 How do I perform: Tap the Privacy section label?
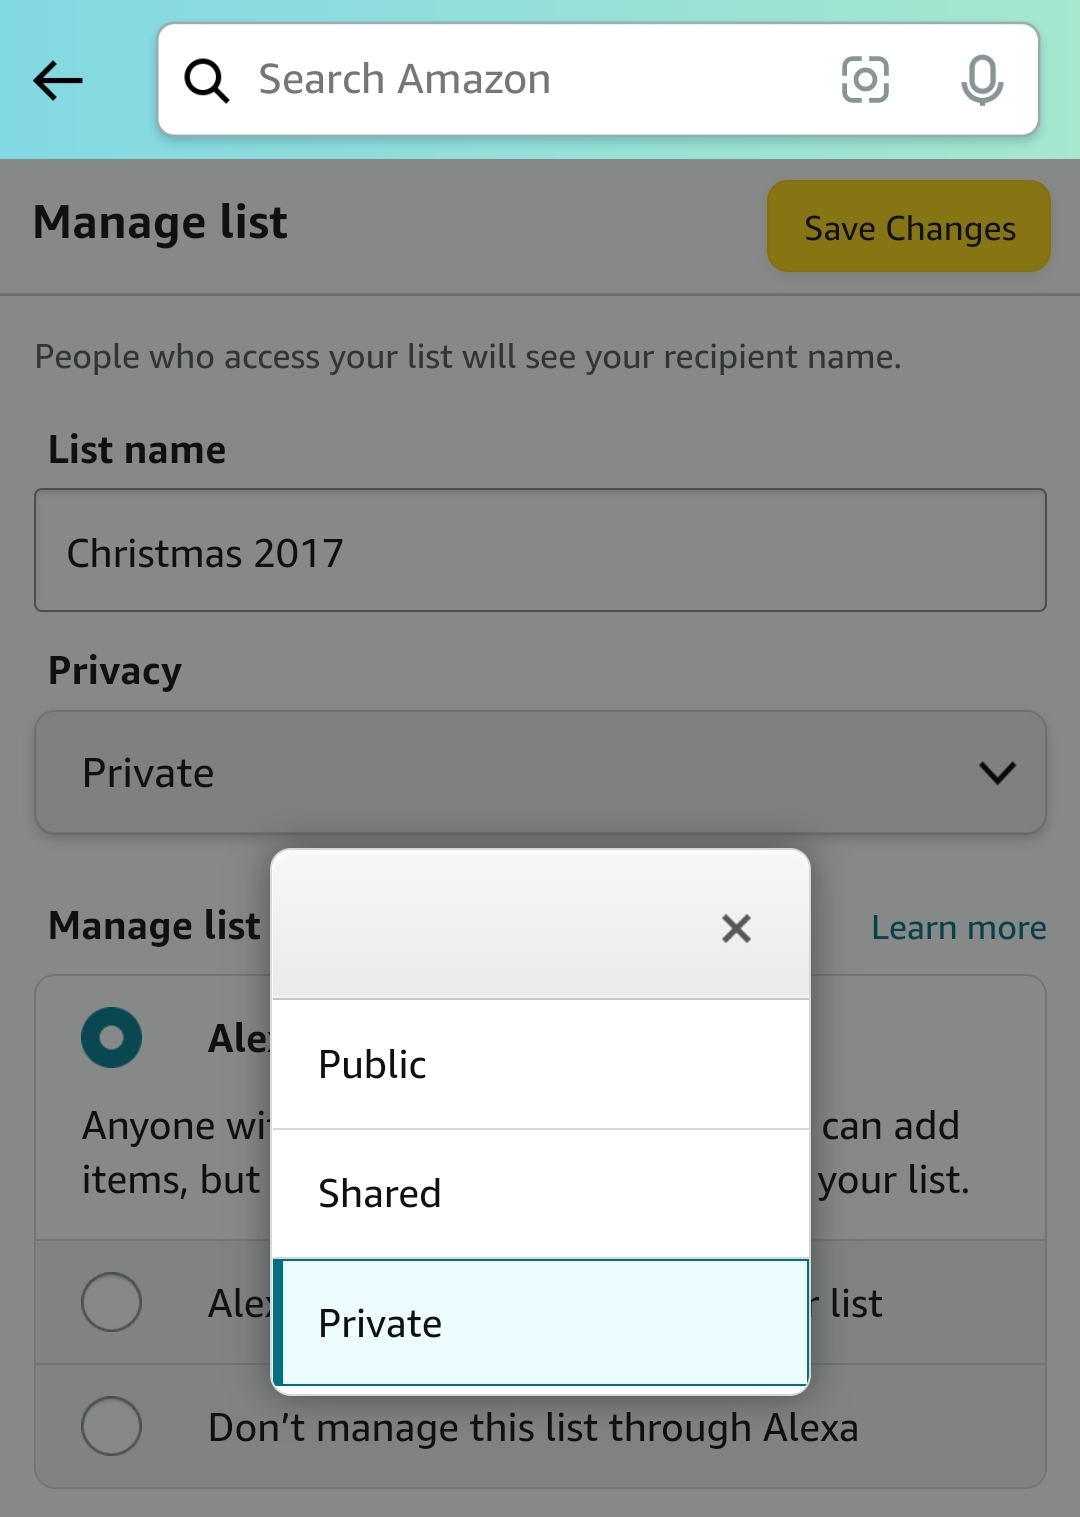115,671
